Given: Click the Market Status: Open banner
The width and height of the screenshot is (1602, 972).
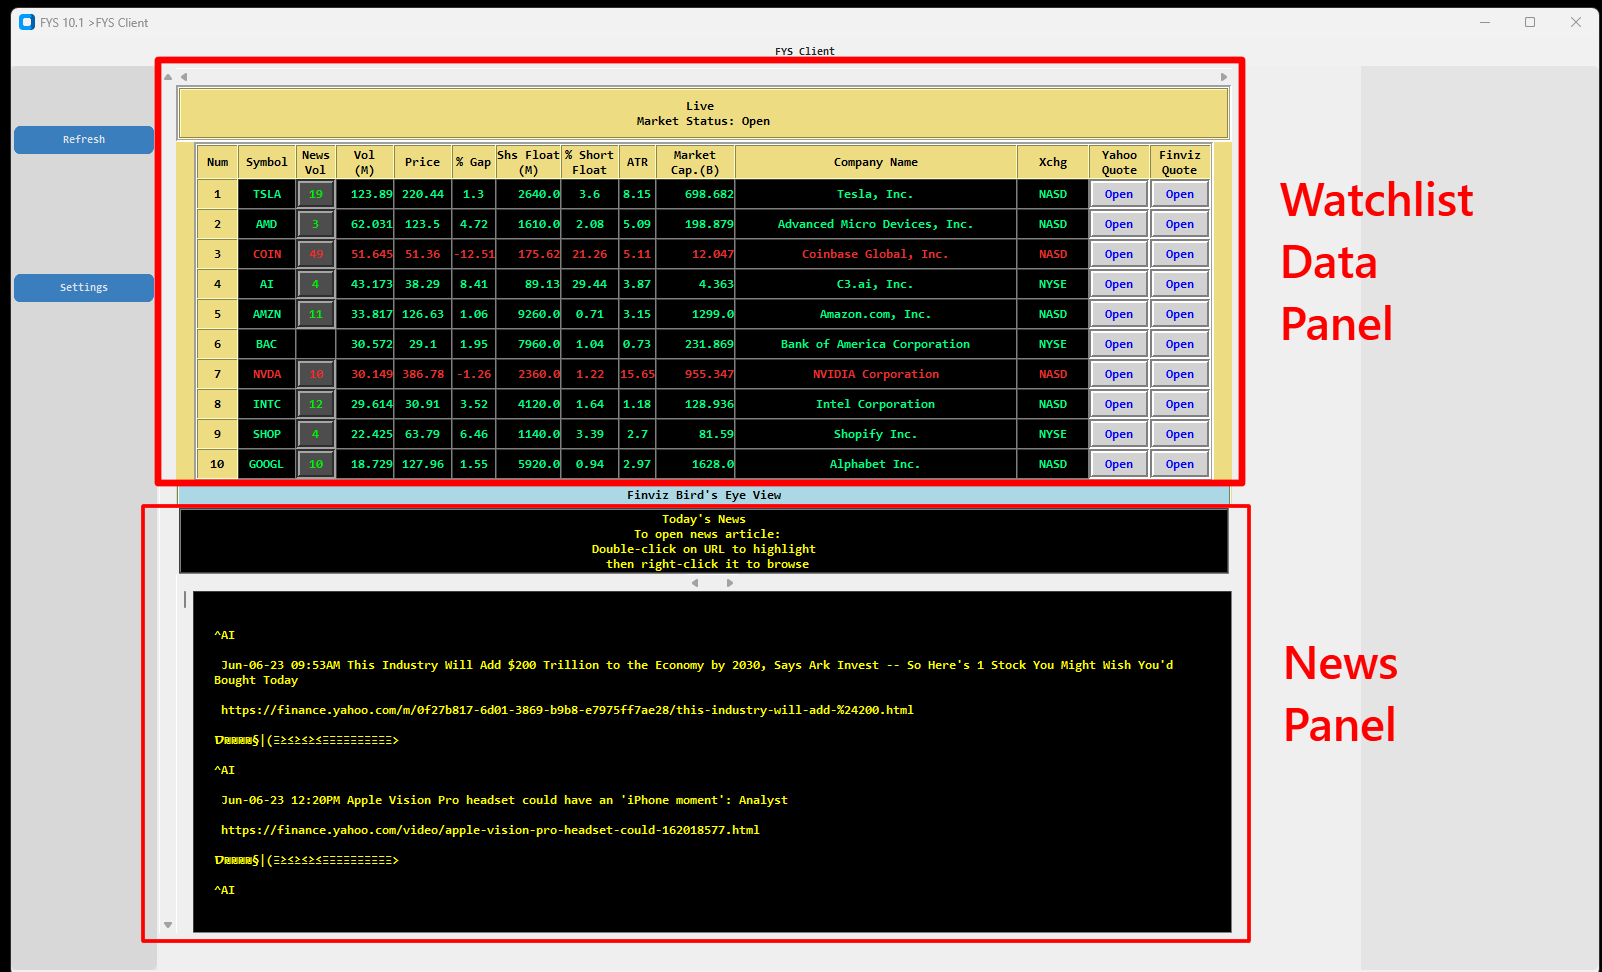Looking at the screenshot, I should tap(704, 114).
